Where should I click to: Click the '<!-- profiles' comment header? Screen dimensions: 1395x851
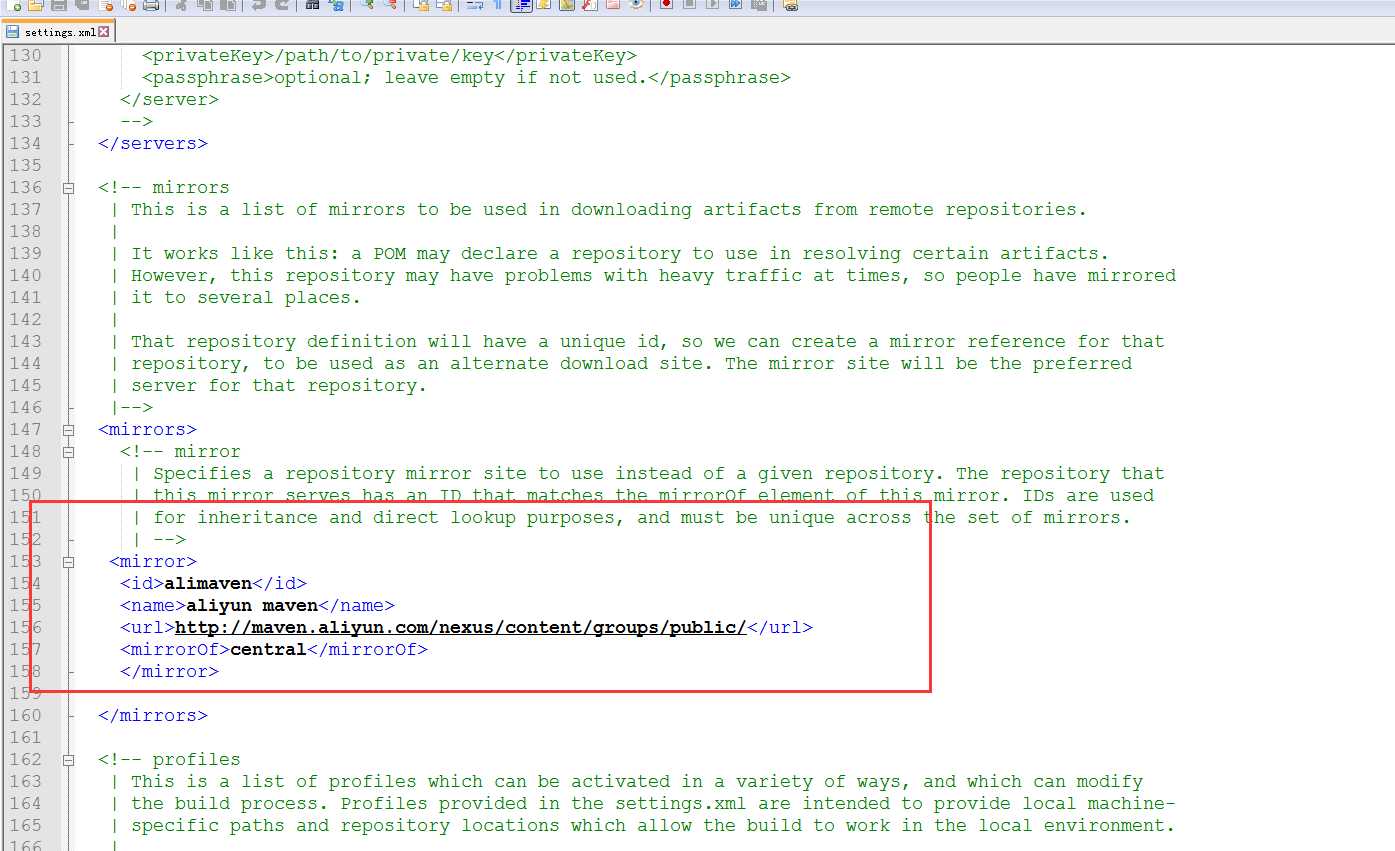169,759
